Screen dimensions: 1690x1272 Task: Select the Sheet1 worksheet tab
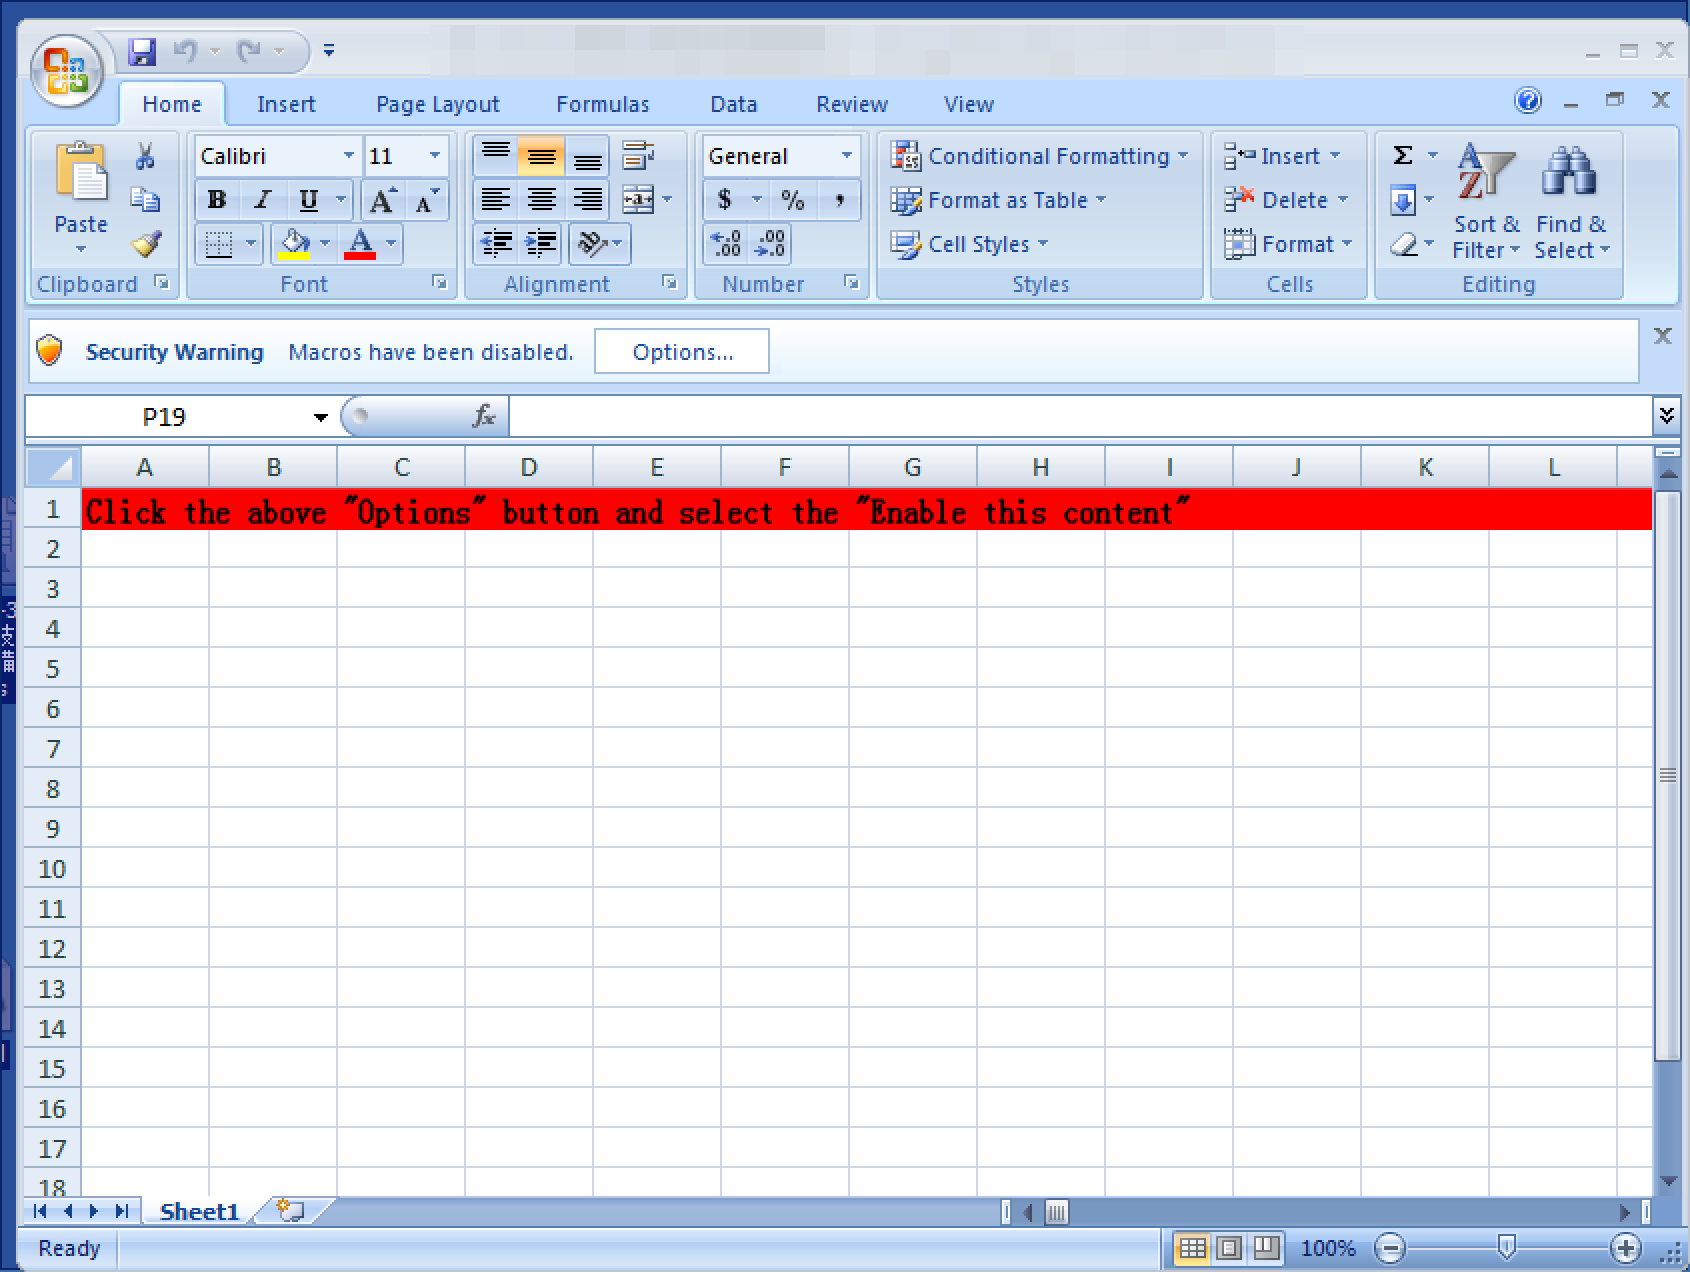pyautogui.click(x=199, y=1212)
